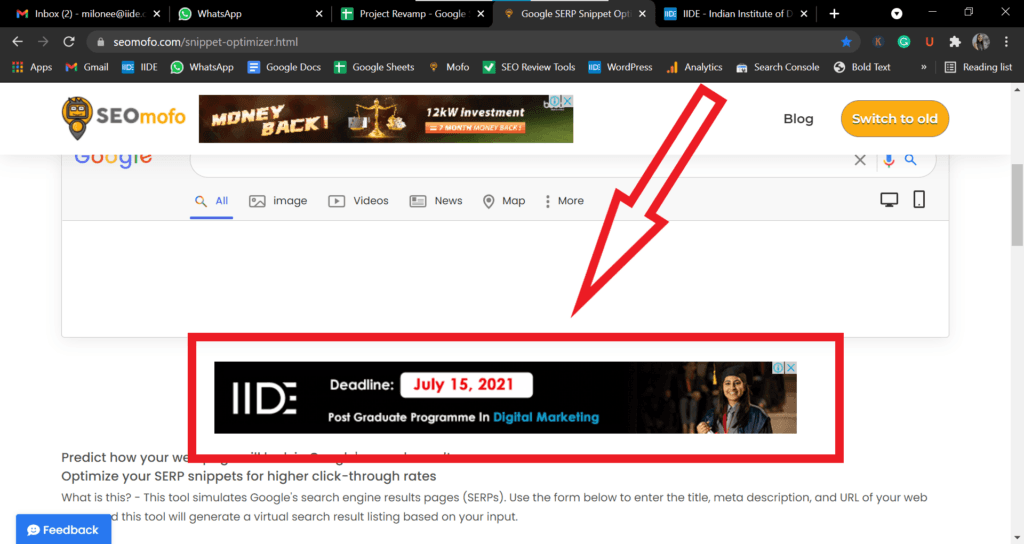The height and width of the screenshot is (544, 1024).
Task: Click the Money Back investment ad
Action: pos(386,119)
